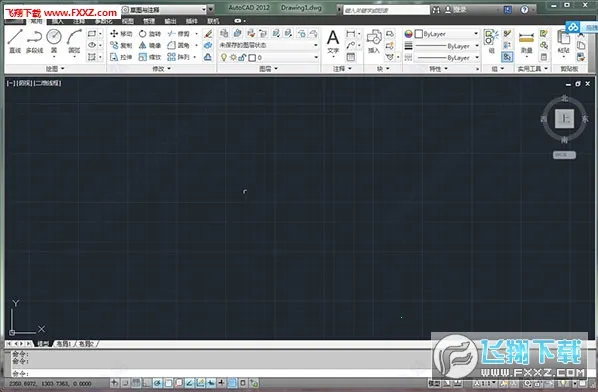Click the 镜像 mirror tool

150,45
